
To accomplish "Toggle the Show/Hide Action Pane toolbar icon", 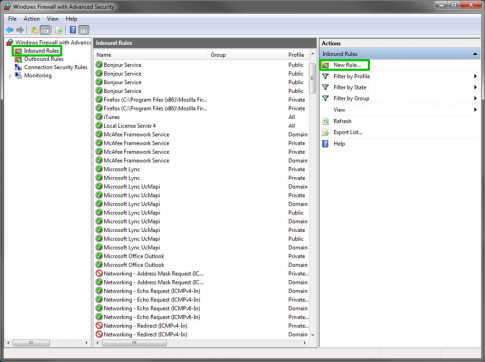I will [x=84, y=30].
